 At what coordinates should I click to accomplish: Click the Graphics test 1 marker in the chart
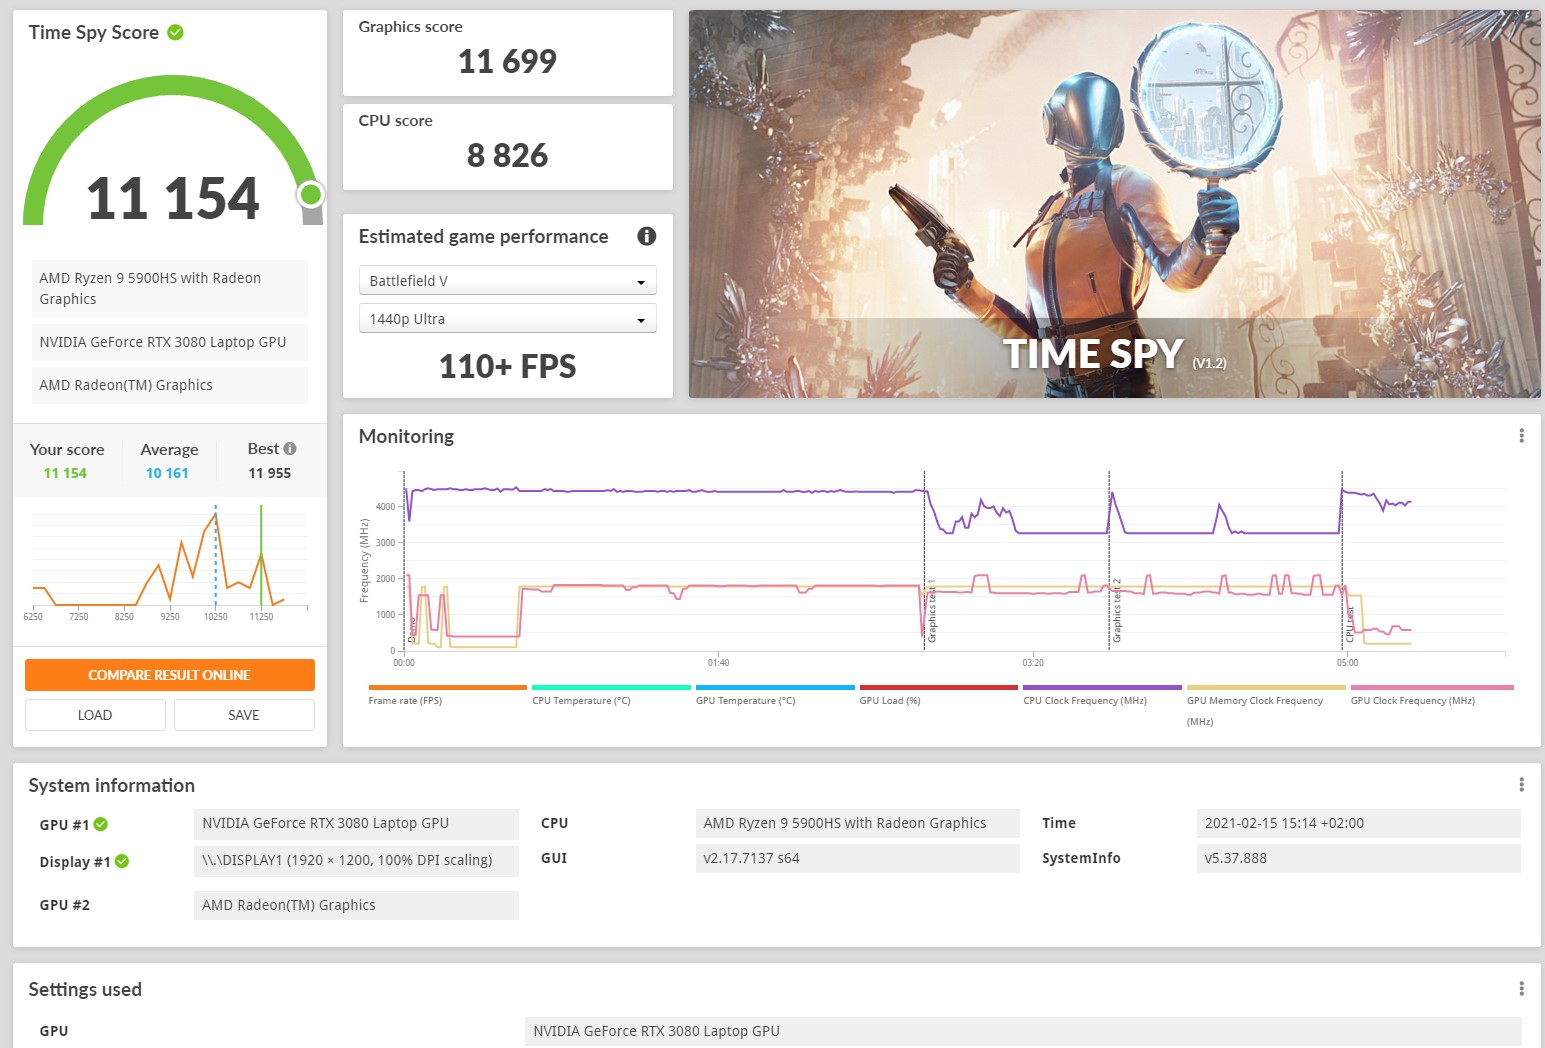point(932,611)
